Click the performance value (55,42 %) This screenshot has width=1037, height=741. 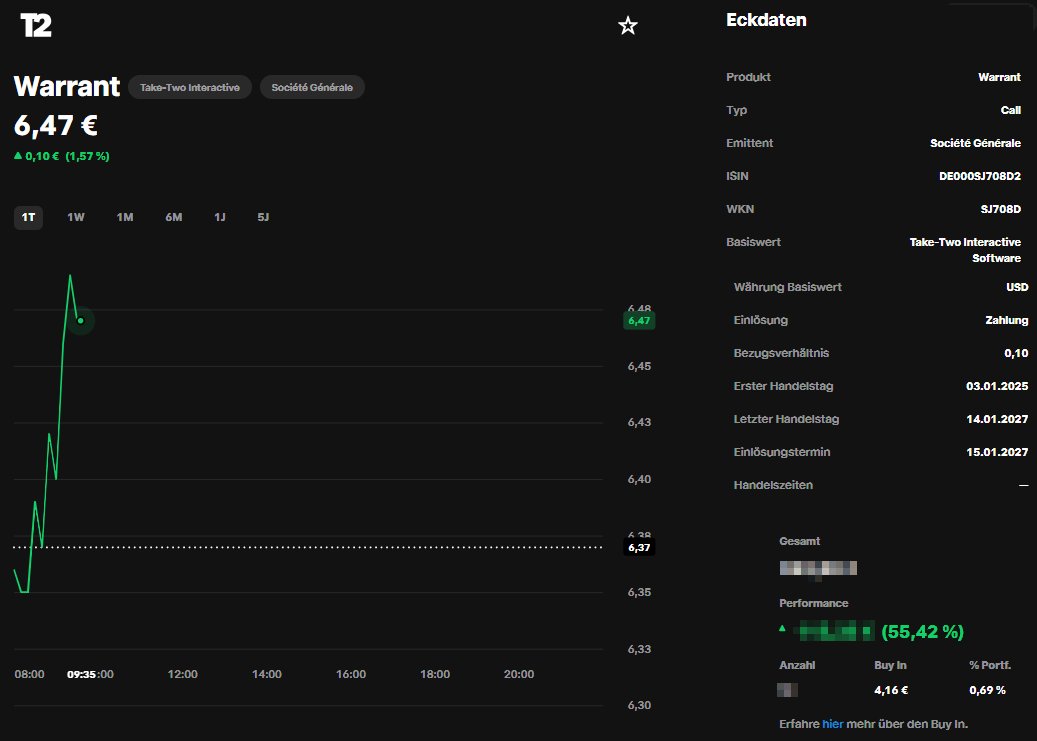(922, 632)
